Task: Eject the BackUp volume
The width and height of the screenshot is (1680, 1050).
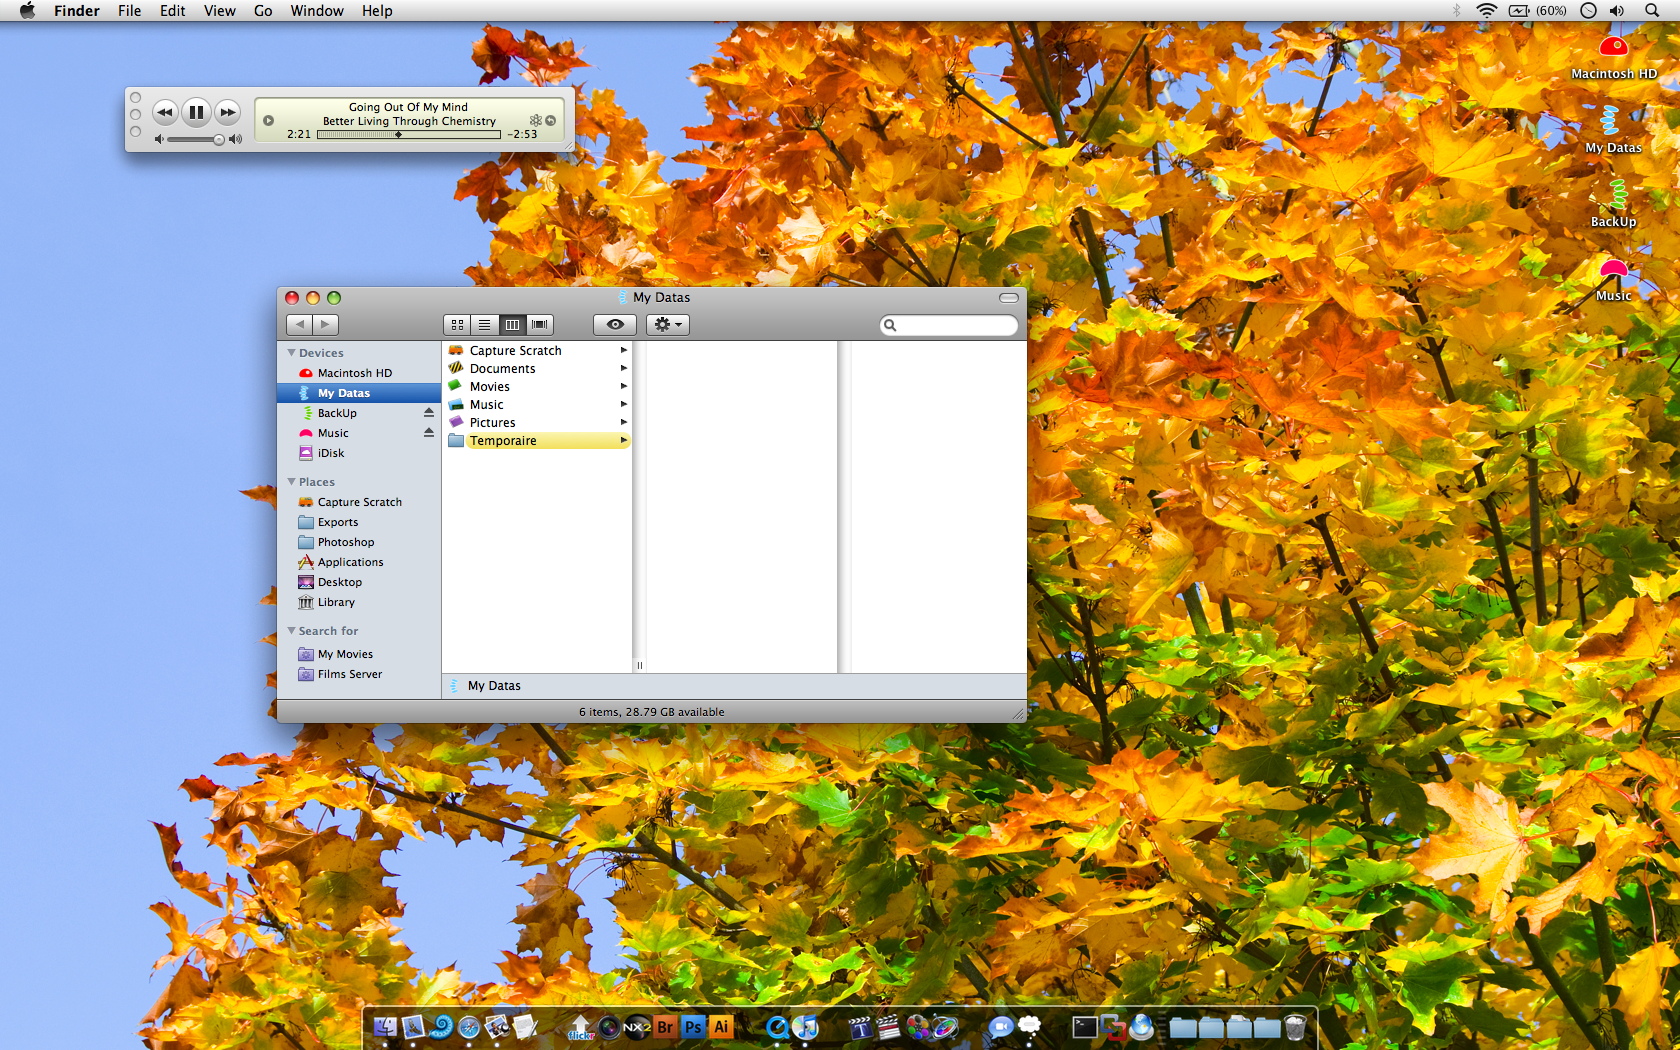Action: click(429, 413)
